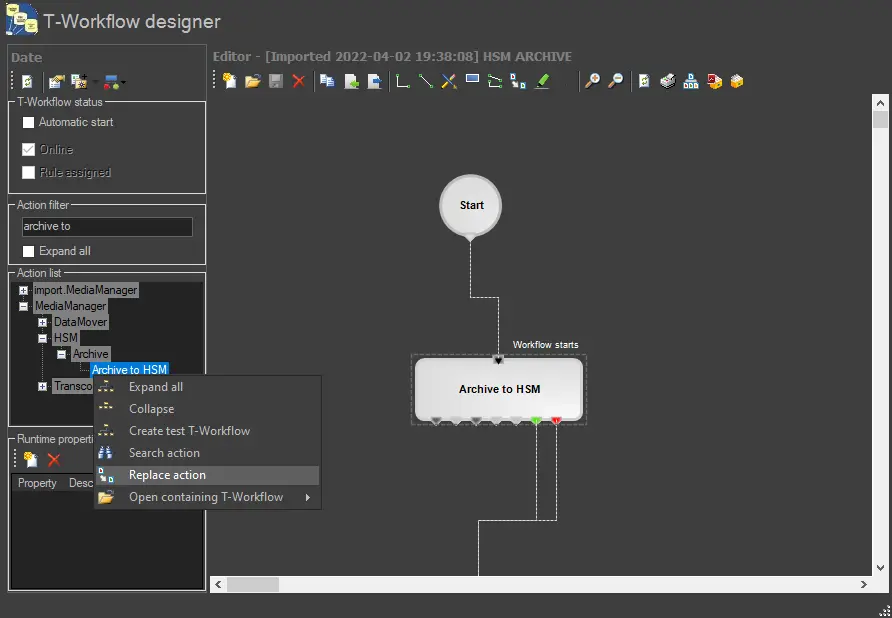The image size is (892, 618).
Task: Click the refresh icon in Date panel toolbar
Action: tap(28, 81)
